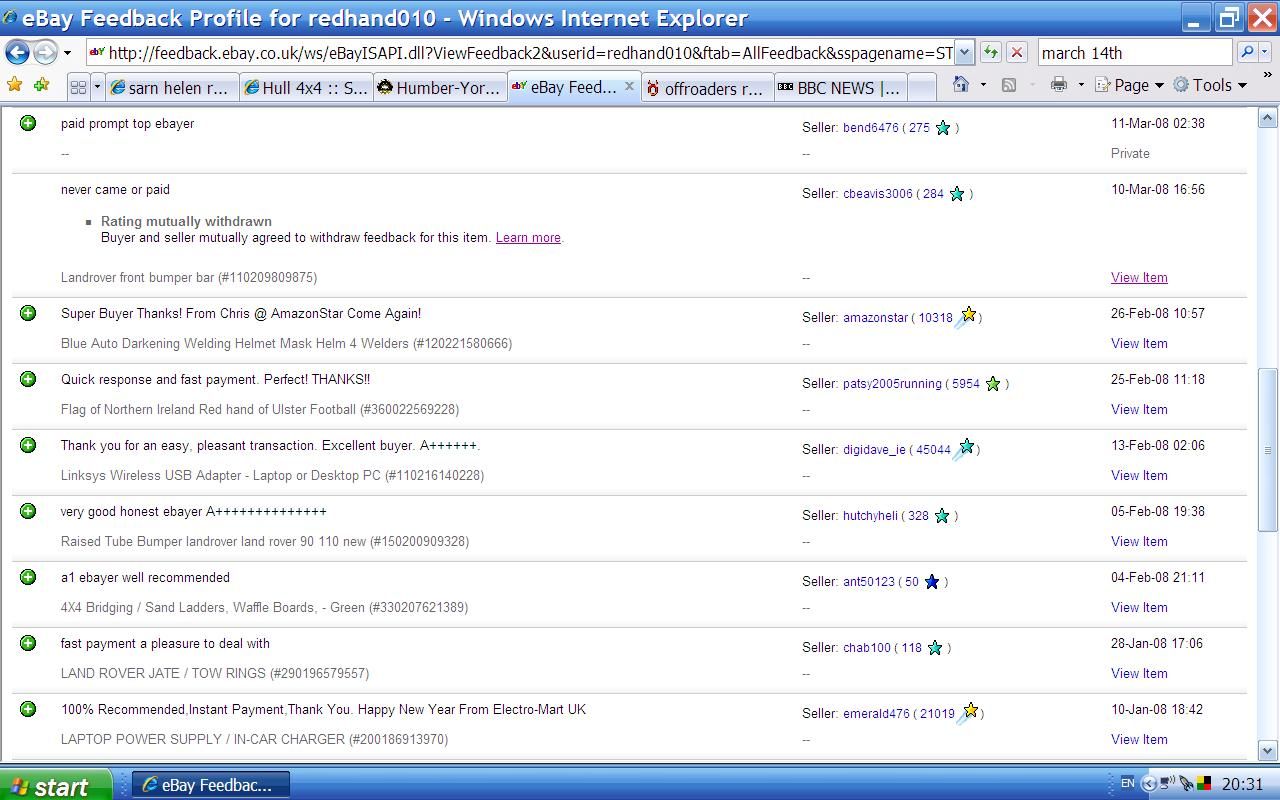The image size is (1280, 800).
Task: Select the eBay Feed... tab
Action: point(566,87)
